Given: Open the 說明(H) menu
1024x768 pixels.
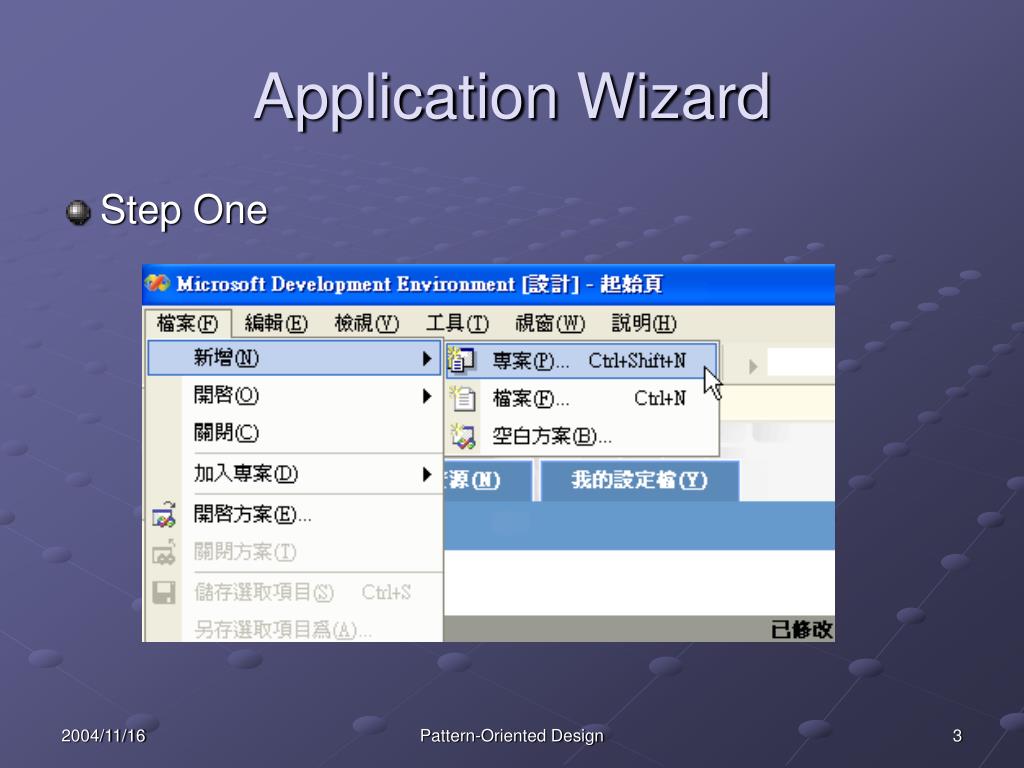Looking at the screenshot, I should point(644,323).
